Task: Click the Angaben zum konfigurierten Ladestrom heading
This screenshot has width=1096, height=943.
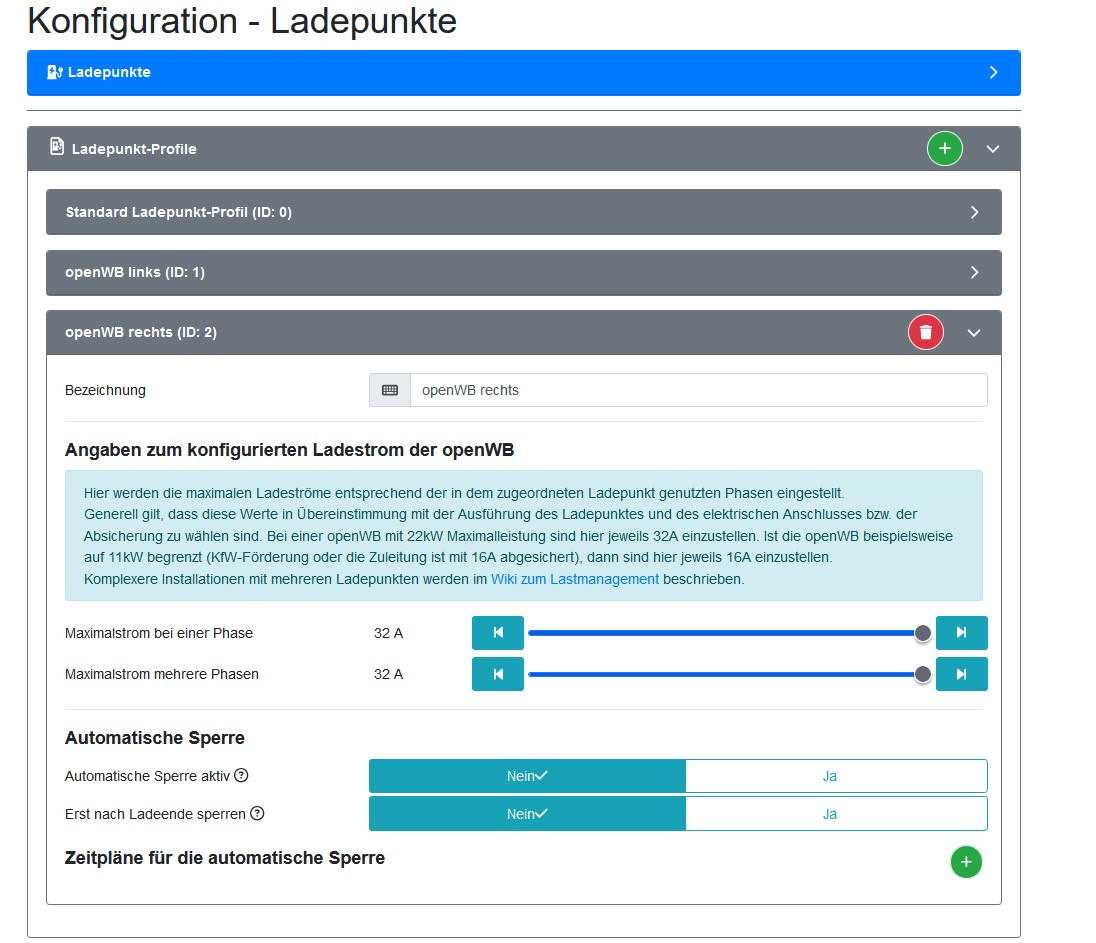Action: point(289,449)
